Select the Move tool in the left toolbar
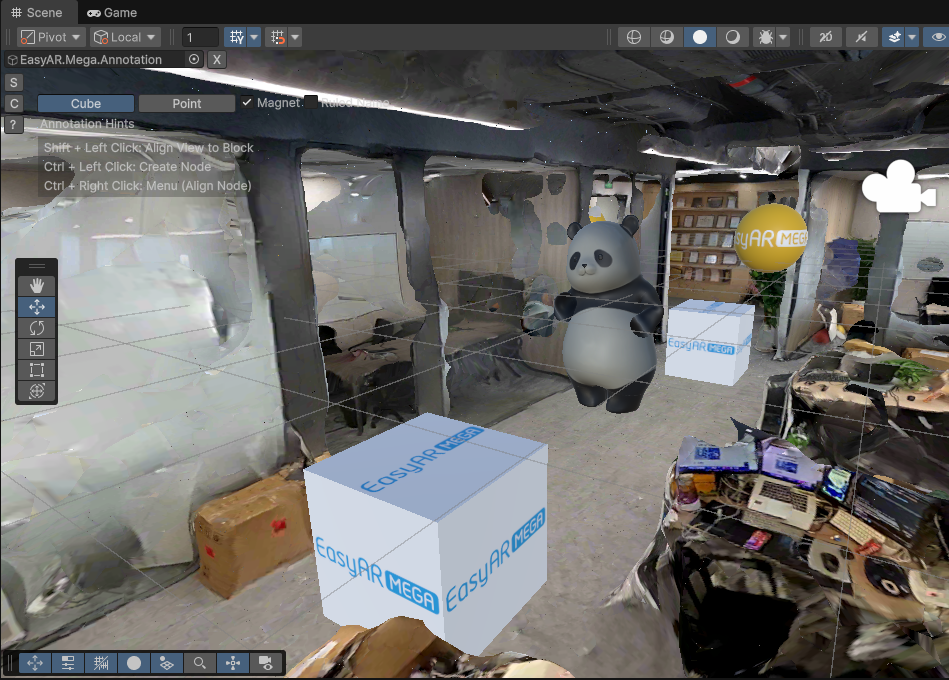Viewport: 949px width, 680px height. coord(36,306)
